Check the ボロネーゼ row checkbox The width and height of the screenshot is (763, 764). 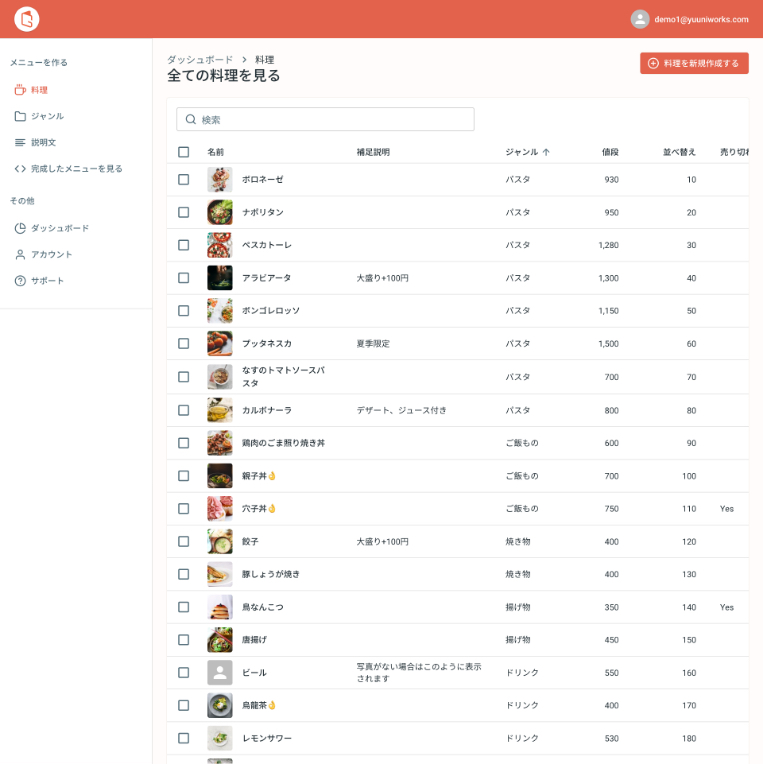pos(184,179)
